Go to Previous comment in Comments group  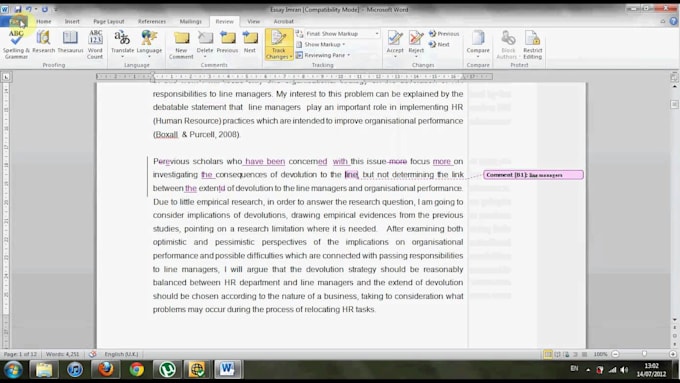tap(227, 43)
